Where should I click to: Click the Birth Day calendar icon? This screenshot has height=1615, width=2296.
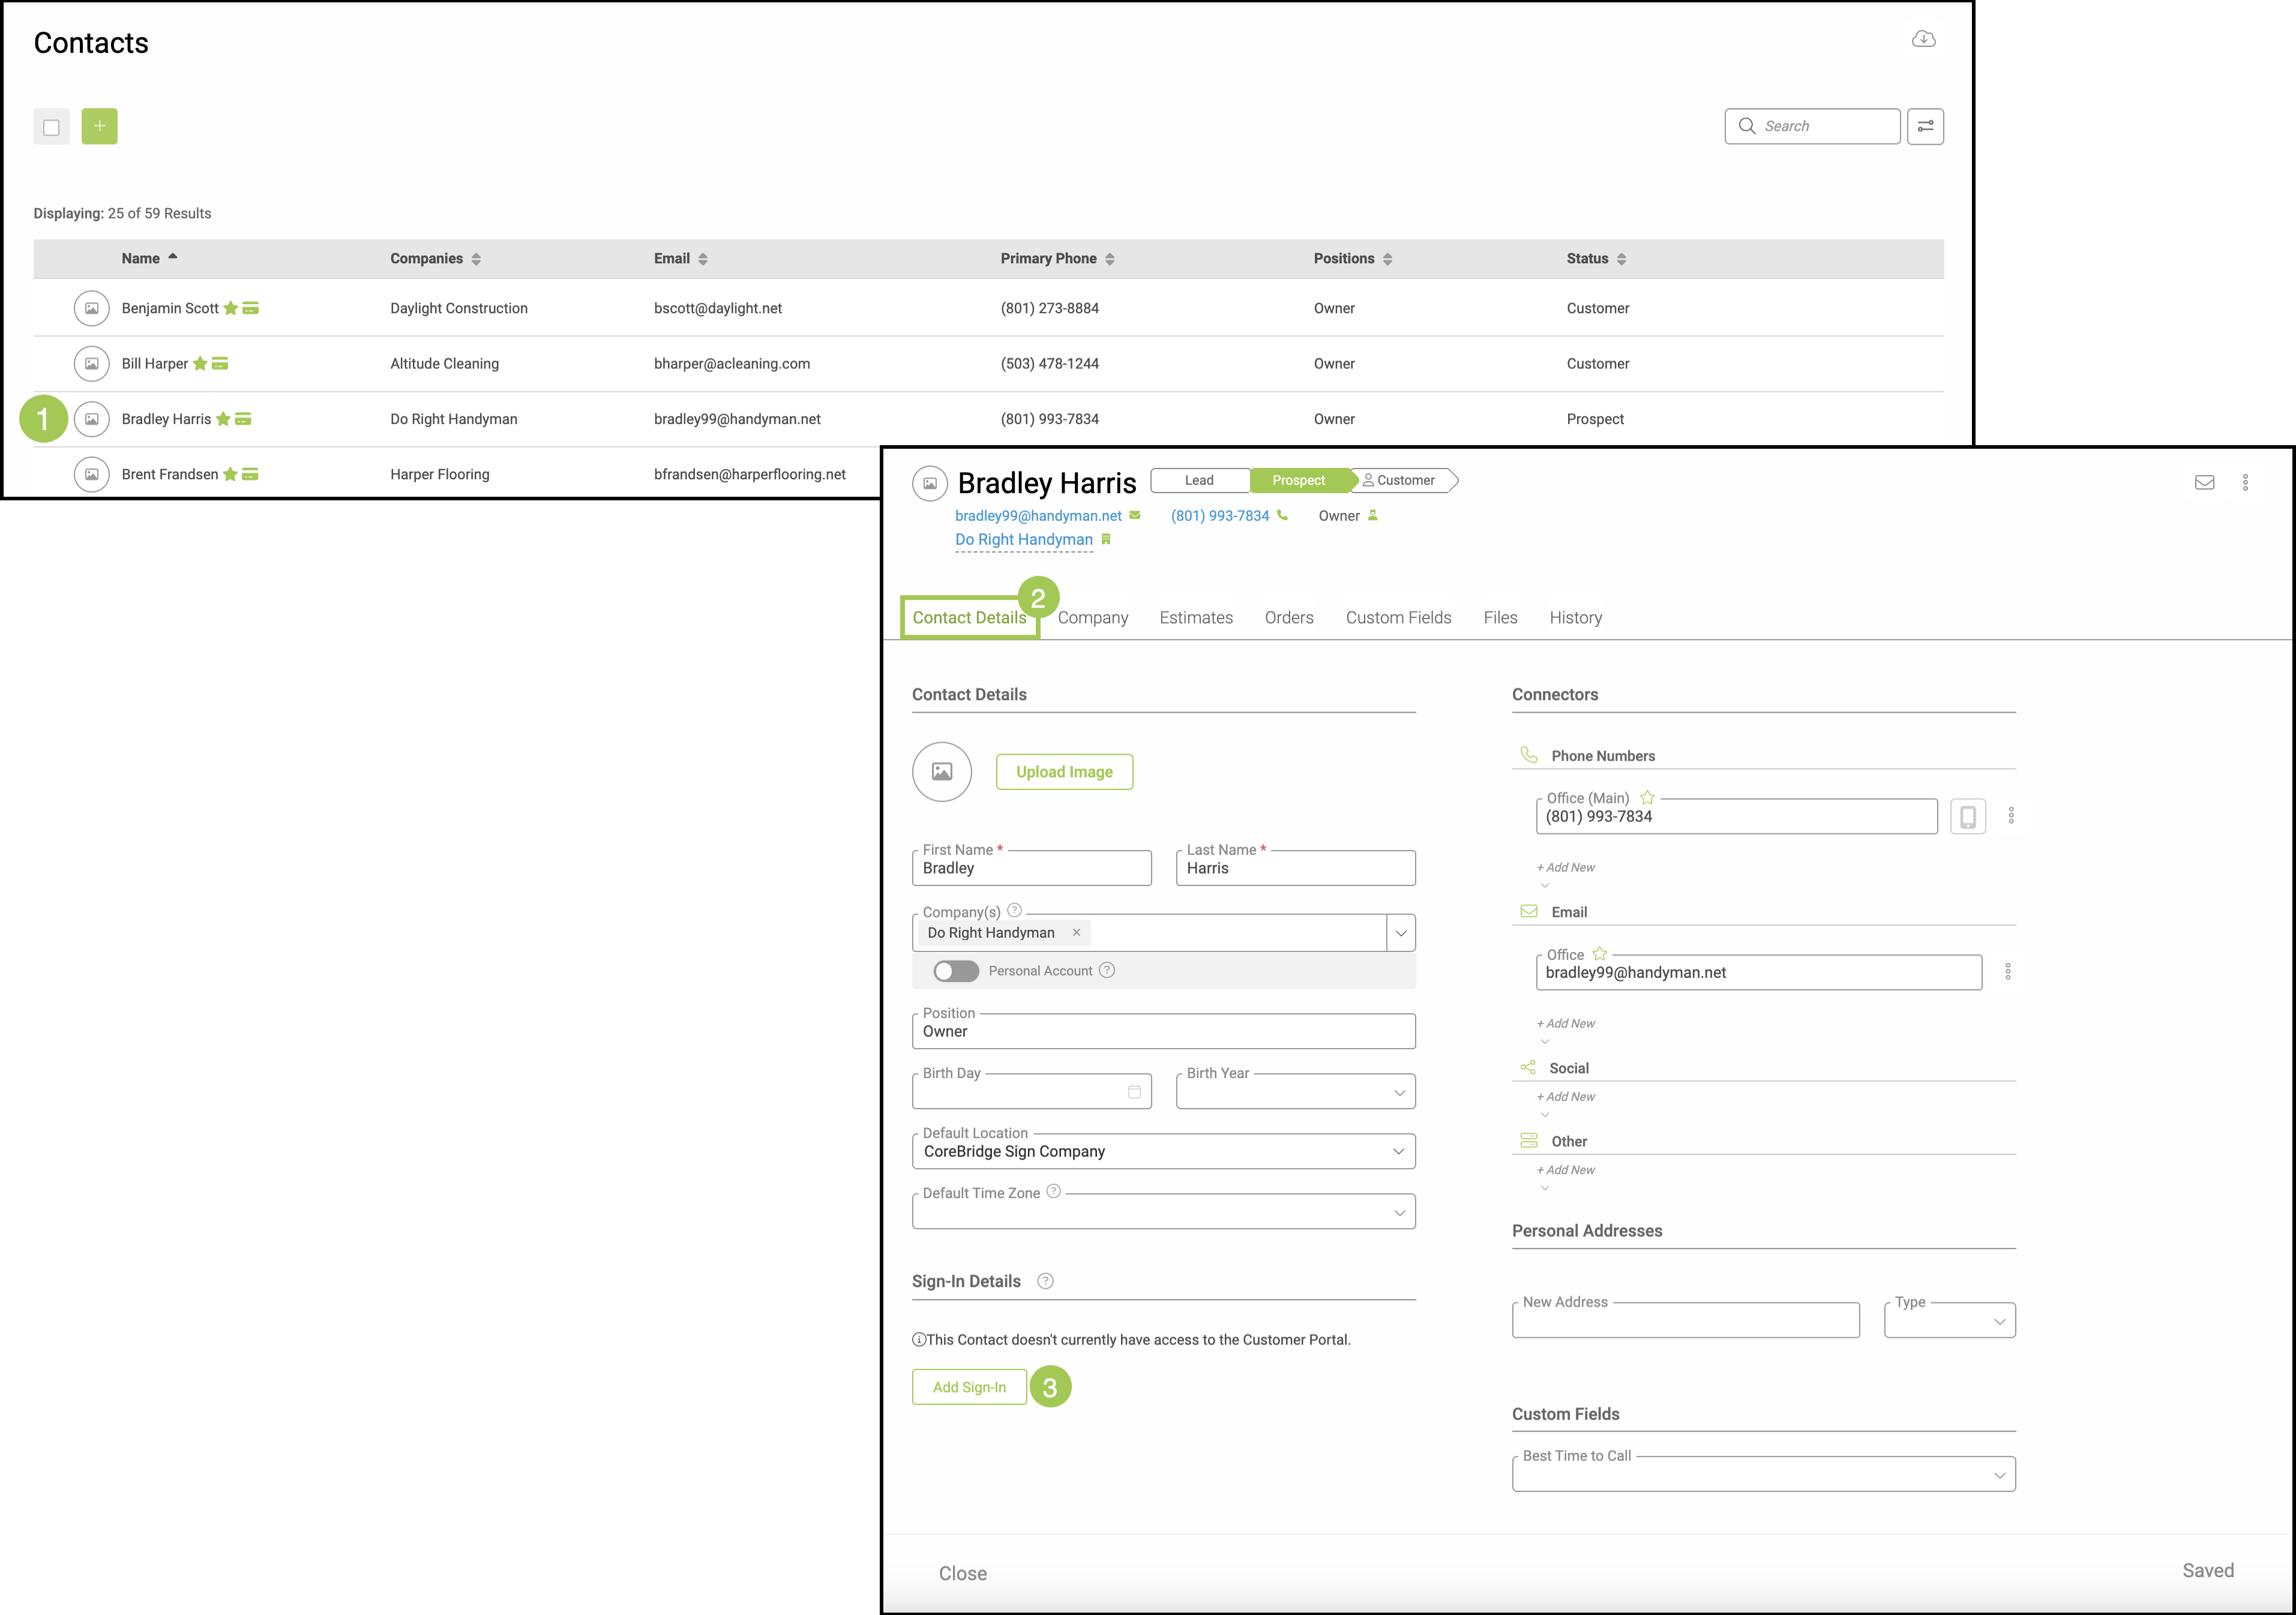(x=1134, y=1092)
